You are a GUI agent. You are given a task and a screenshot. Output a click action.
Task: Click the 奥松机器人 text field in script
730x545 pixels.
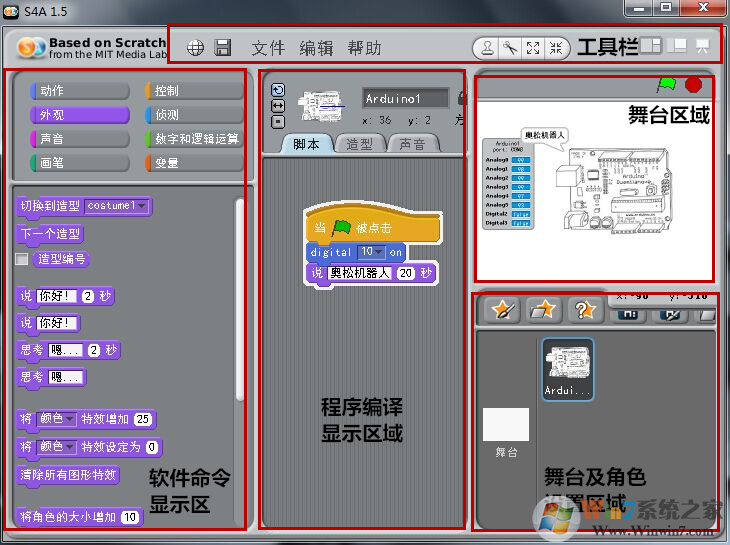359,273
